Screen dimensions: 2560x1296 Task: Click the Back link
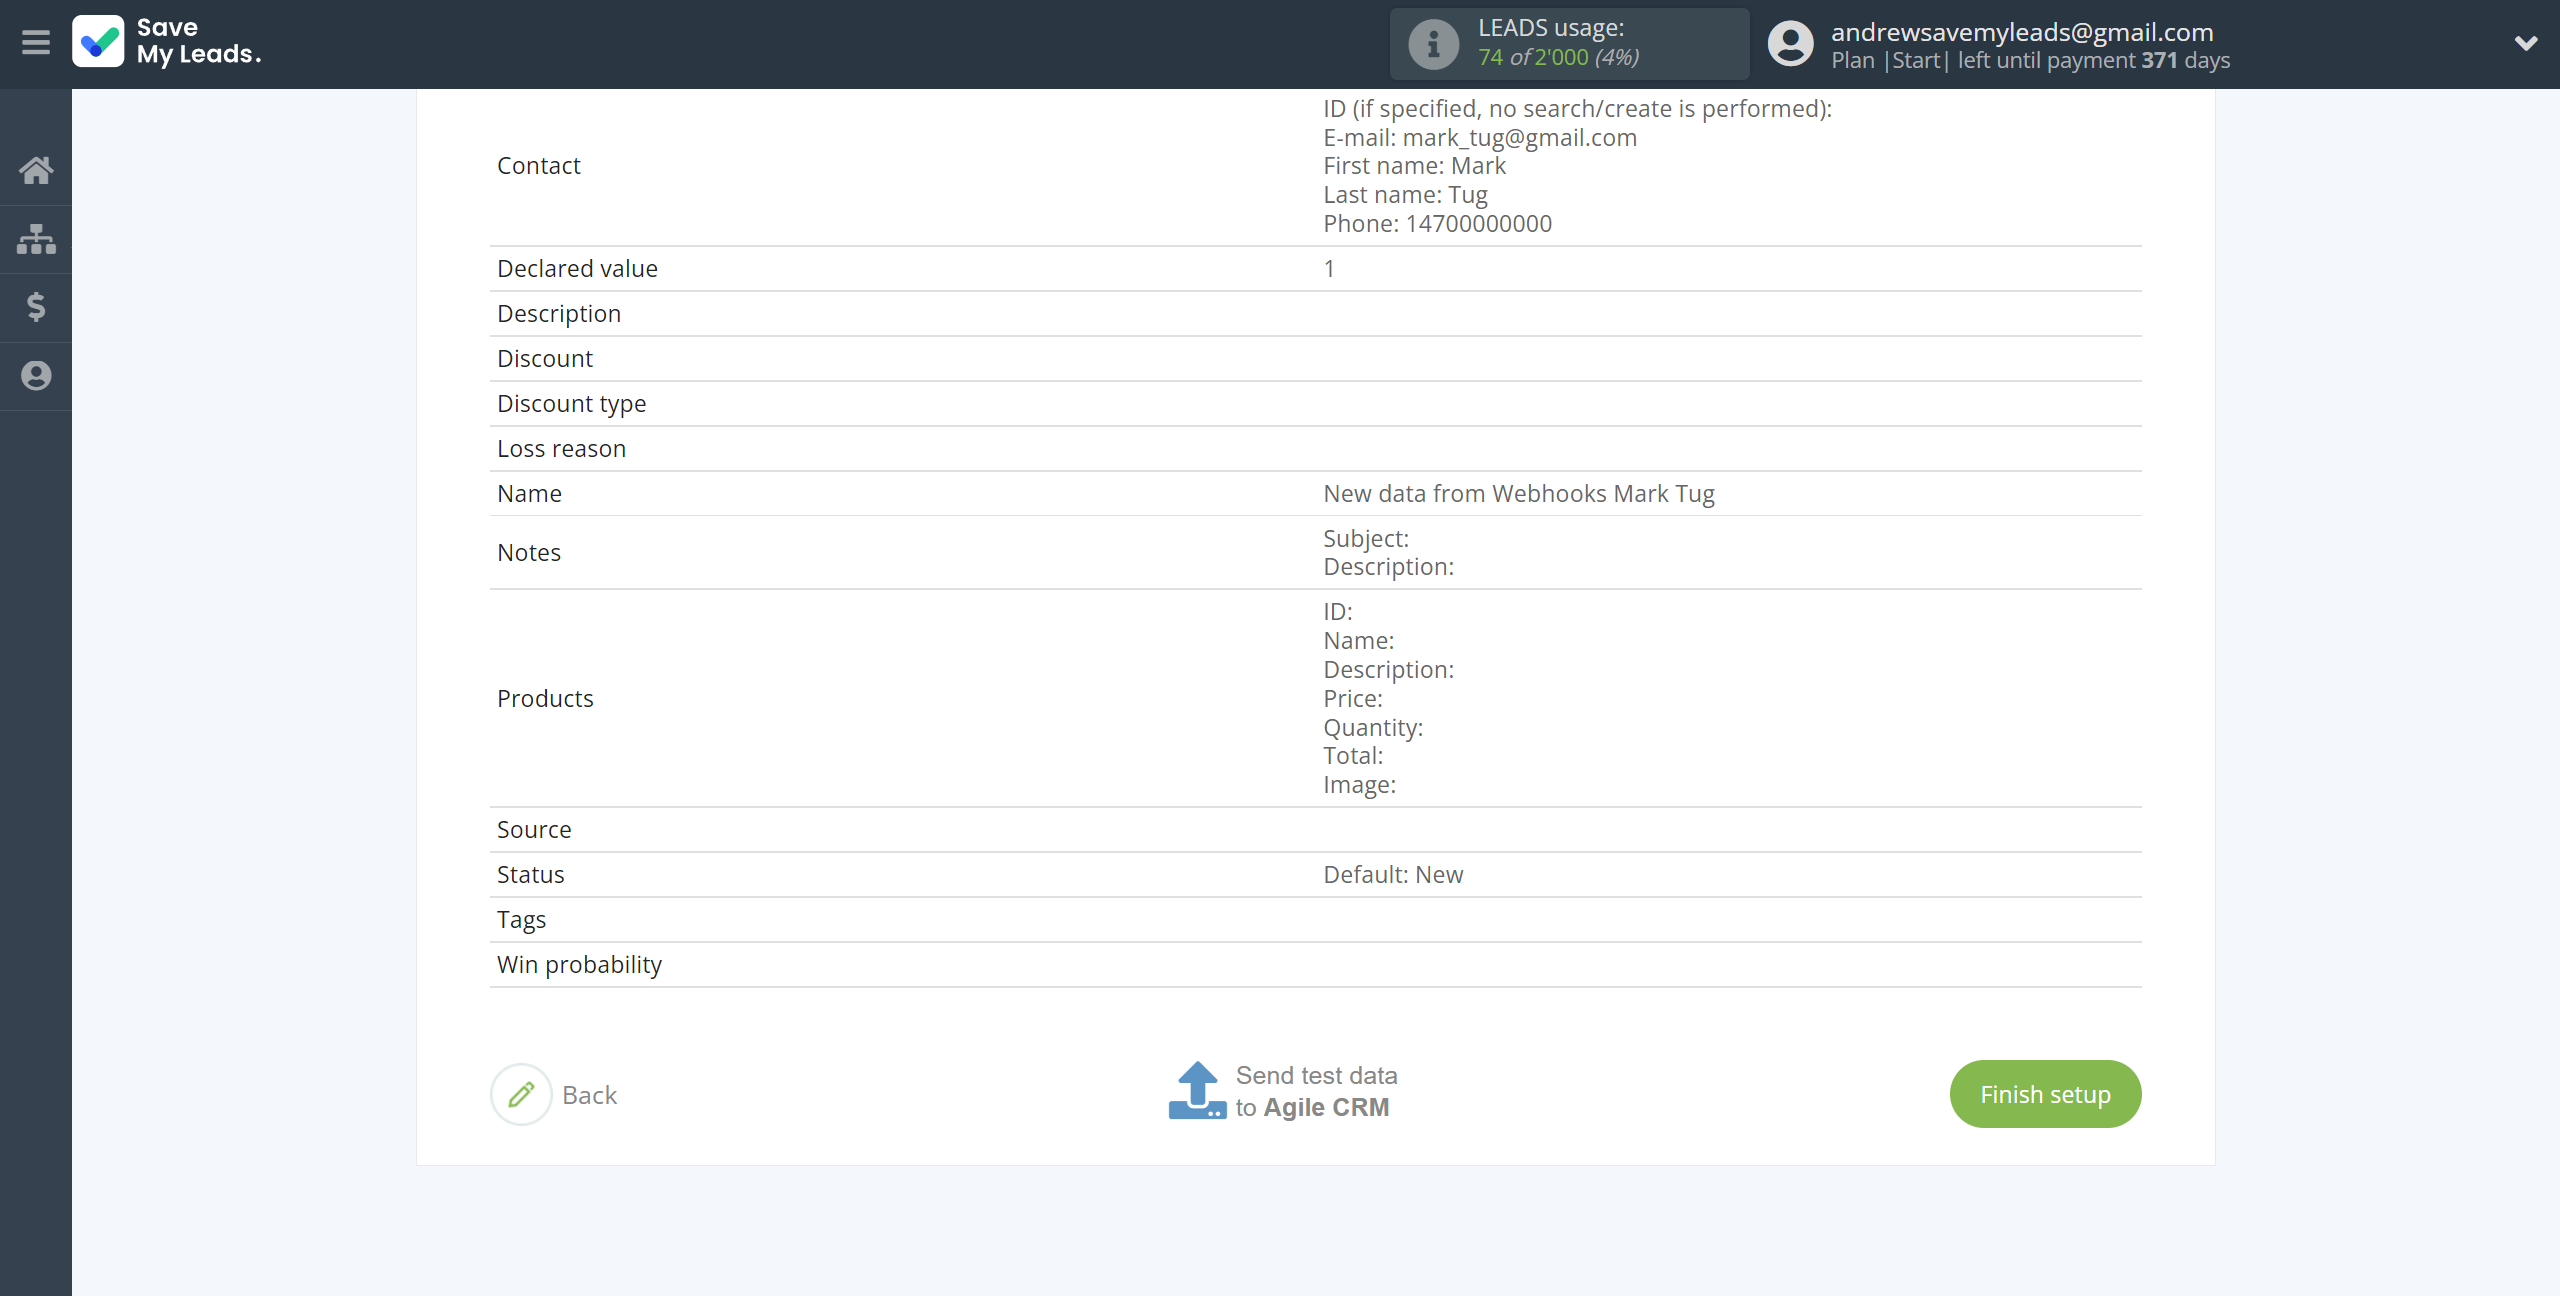click(589, 1095)
